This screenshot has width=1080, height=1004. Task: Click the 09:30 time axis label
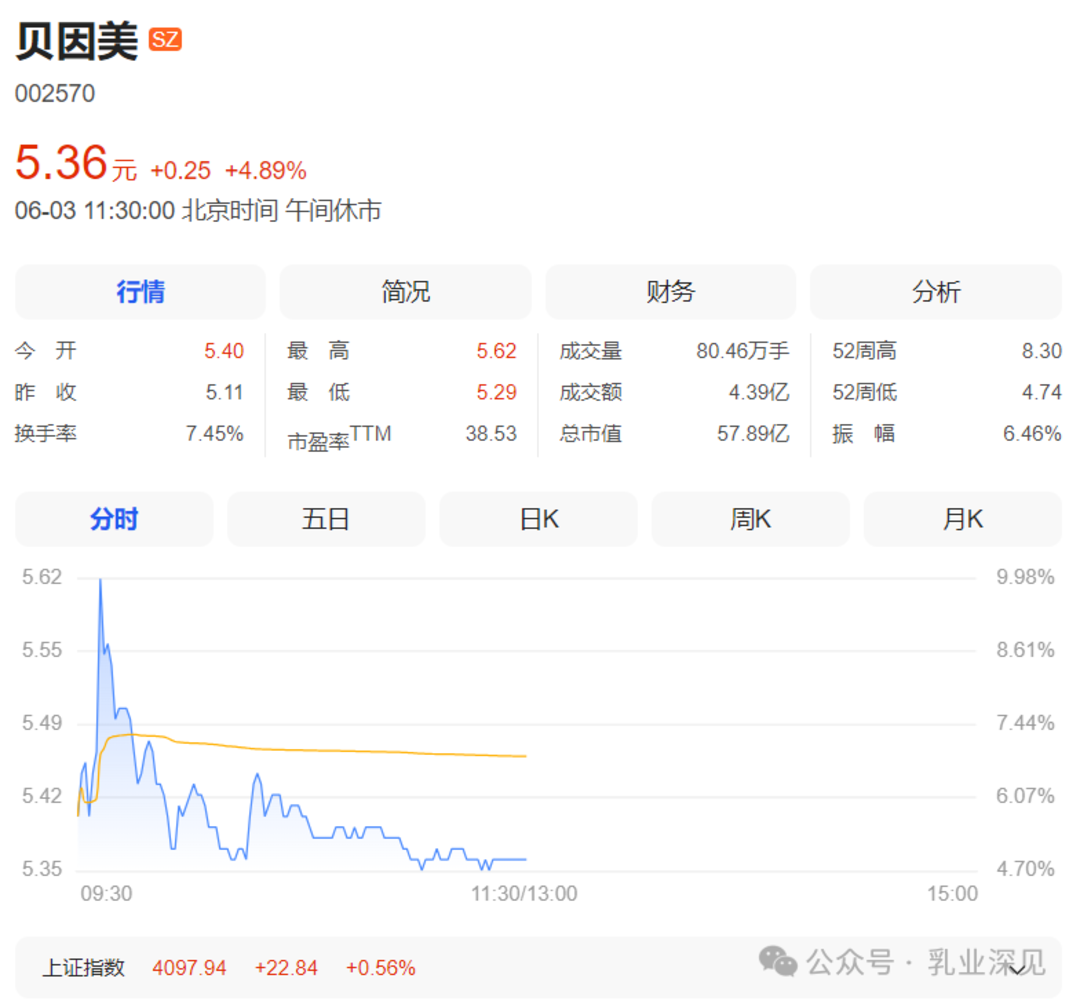[x=106, y=894]
